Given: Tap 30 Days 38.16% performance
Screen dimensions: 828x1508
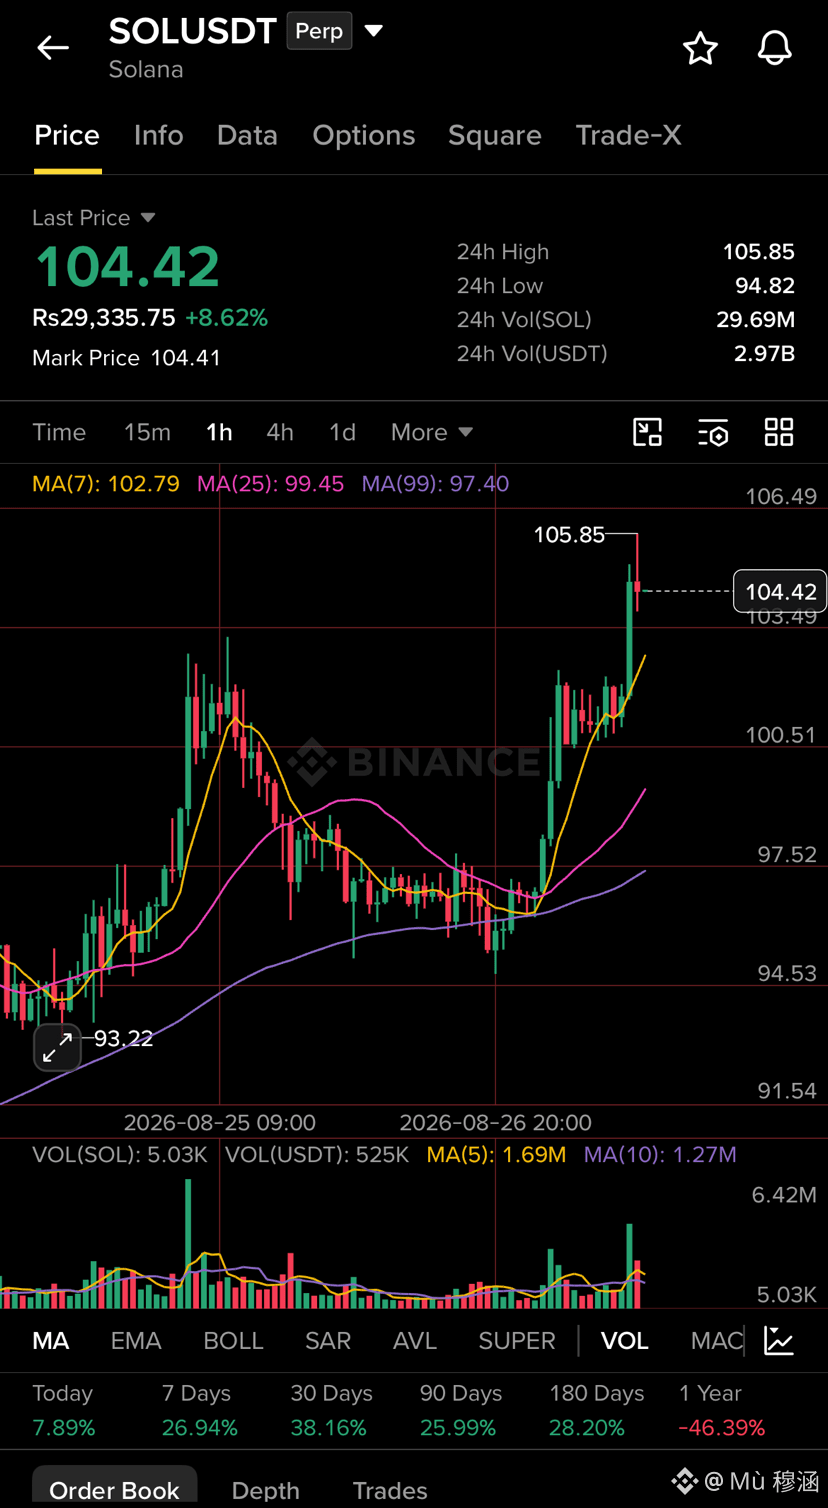Looking at the screenshot, I should [331, 1410].
